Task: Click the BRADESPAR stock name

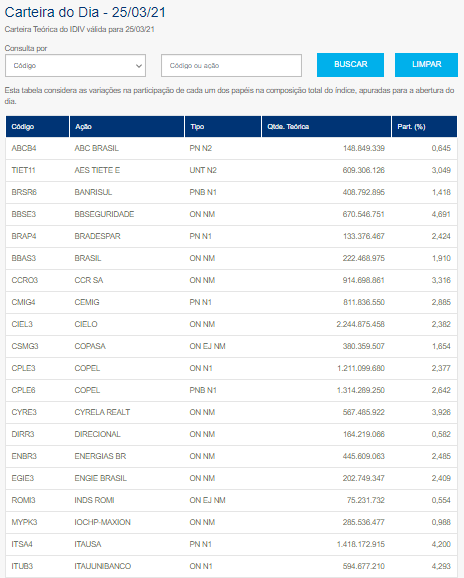Action: click(97, 236)
